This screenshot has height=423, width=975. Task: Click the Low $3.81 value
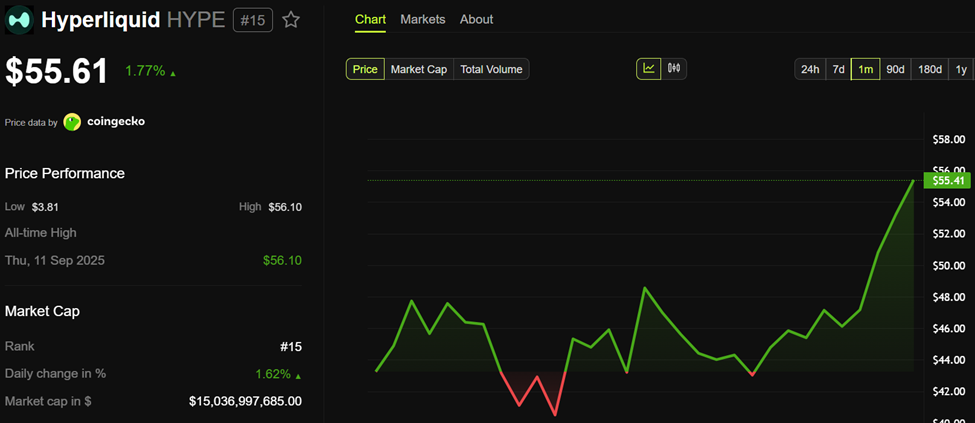pos(45,207)
